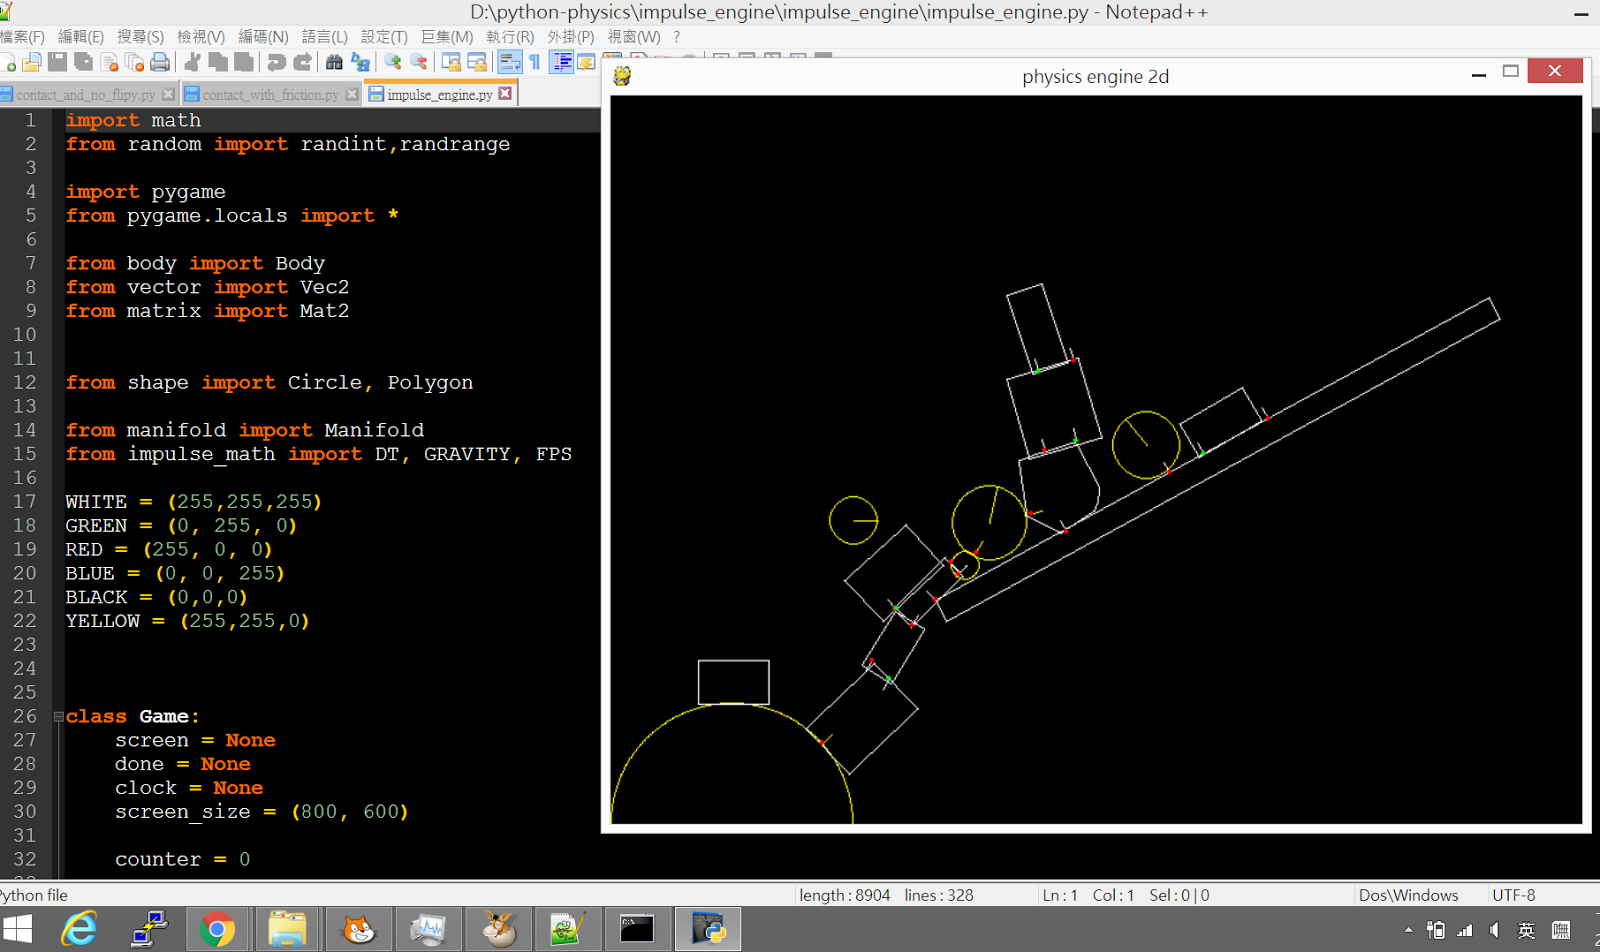Open a file using the folder icon
The width and height of the screenshot is (1600, 952).
[x=32, y=63]
